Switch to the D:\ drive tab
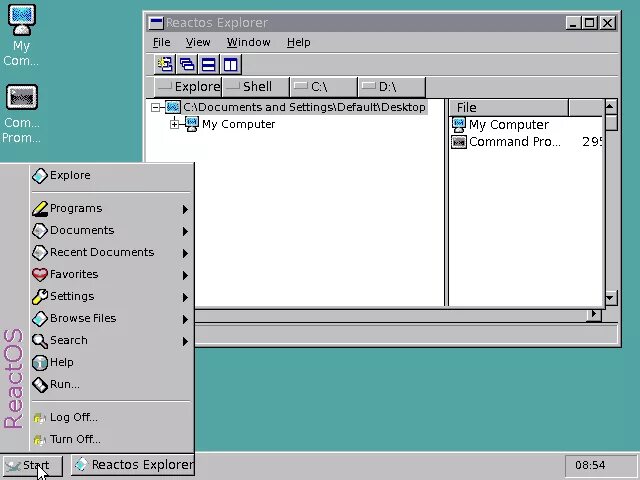 coord(392,87)
